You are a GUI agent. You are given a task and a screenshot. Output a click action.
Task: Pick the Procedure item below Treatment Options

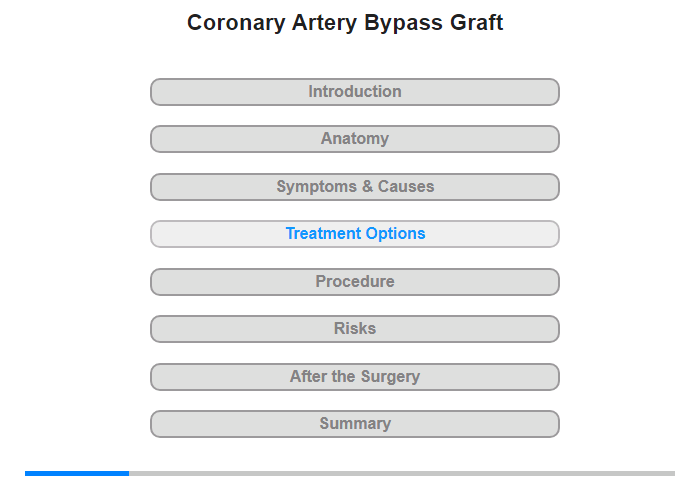(355, 281)
